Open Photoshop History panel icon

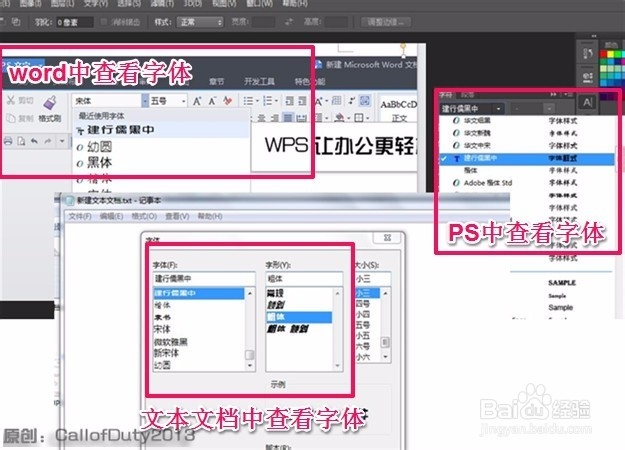click(588, 53)
